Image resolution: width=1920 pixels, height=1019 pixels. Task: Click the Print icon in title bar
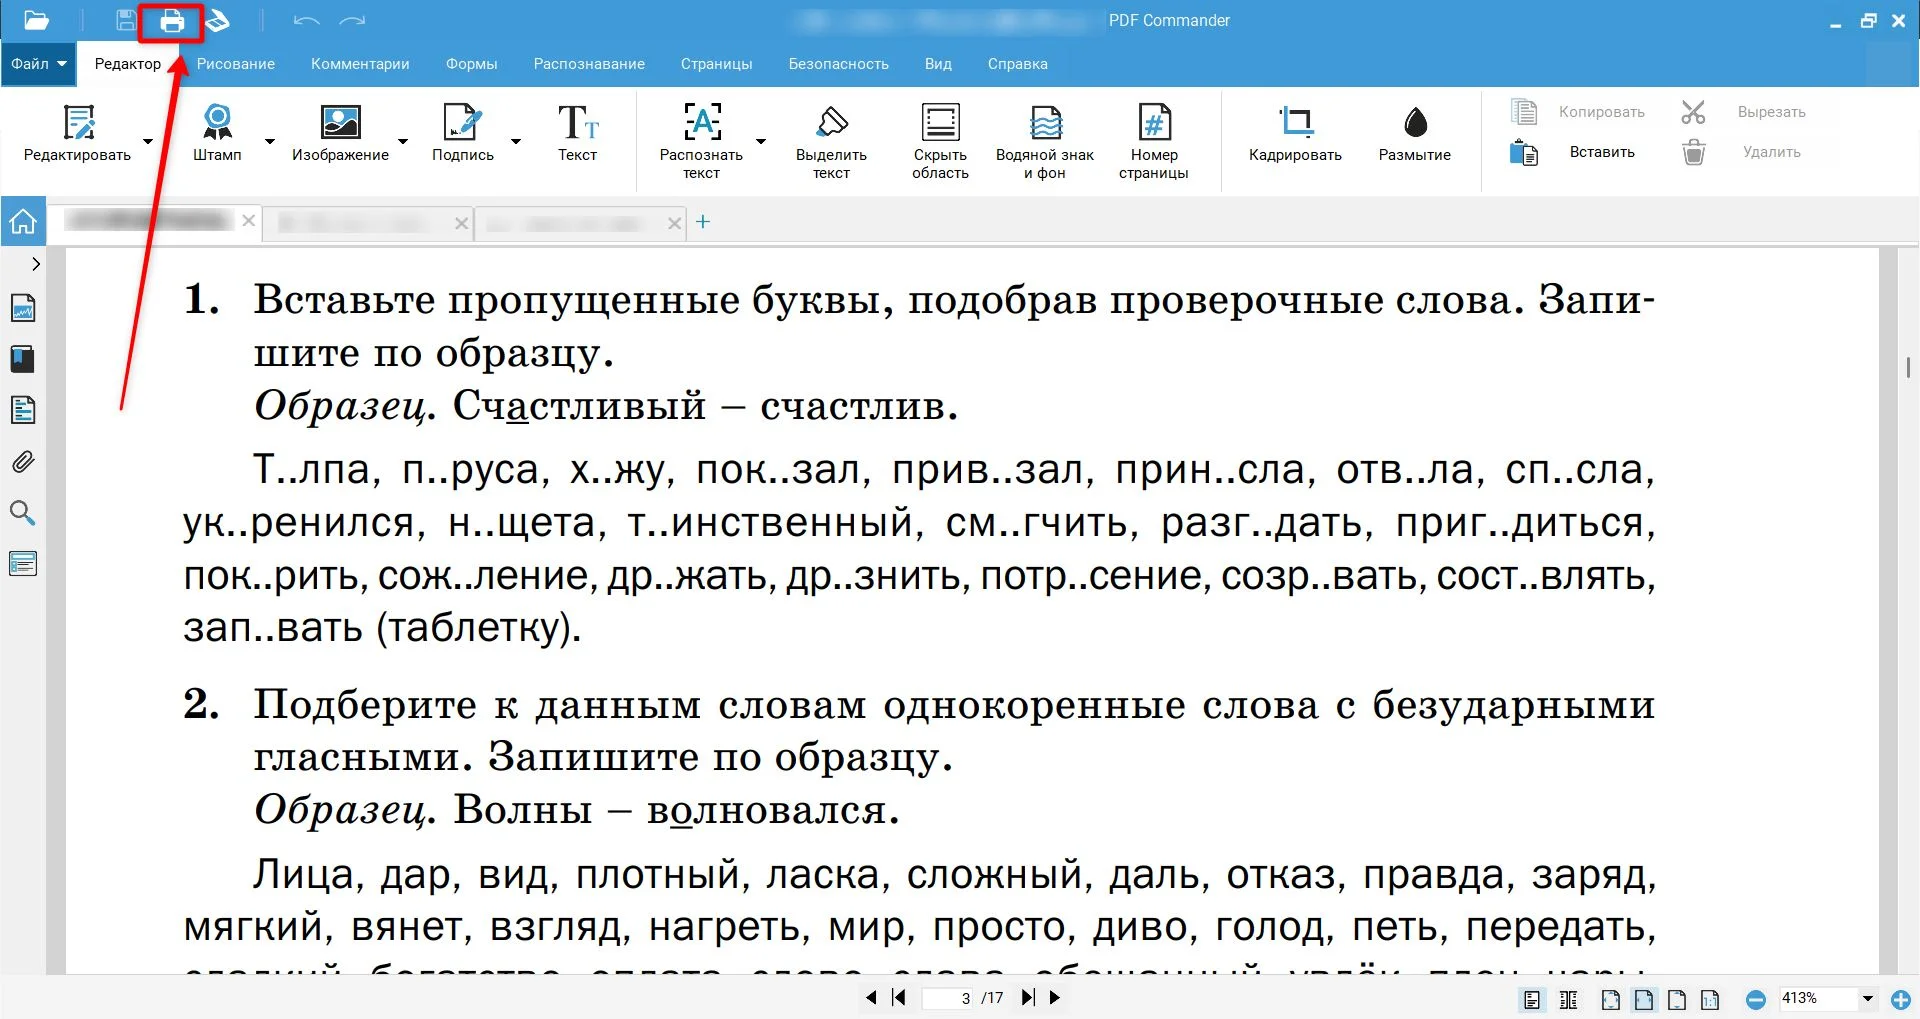coord(172,21)
